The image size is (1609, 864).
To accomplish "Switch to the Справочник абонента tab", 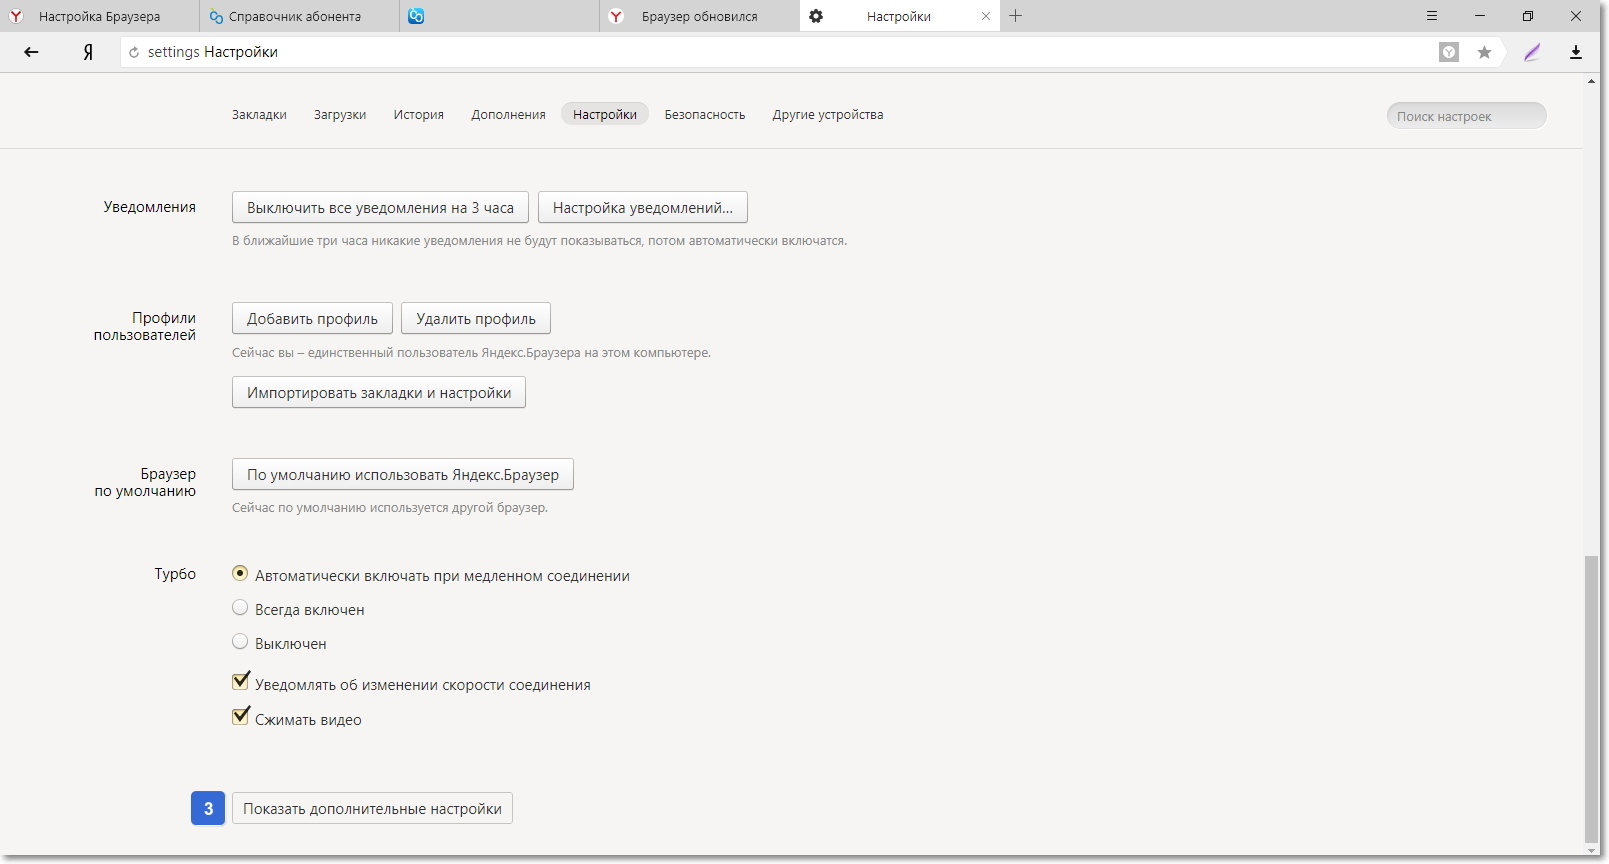I will click(299, 16).
